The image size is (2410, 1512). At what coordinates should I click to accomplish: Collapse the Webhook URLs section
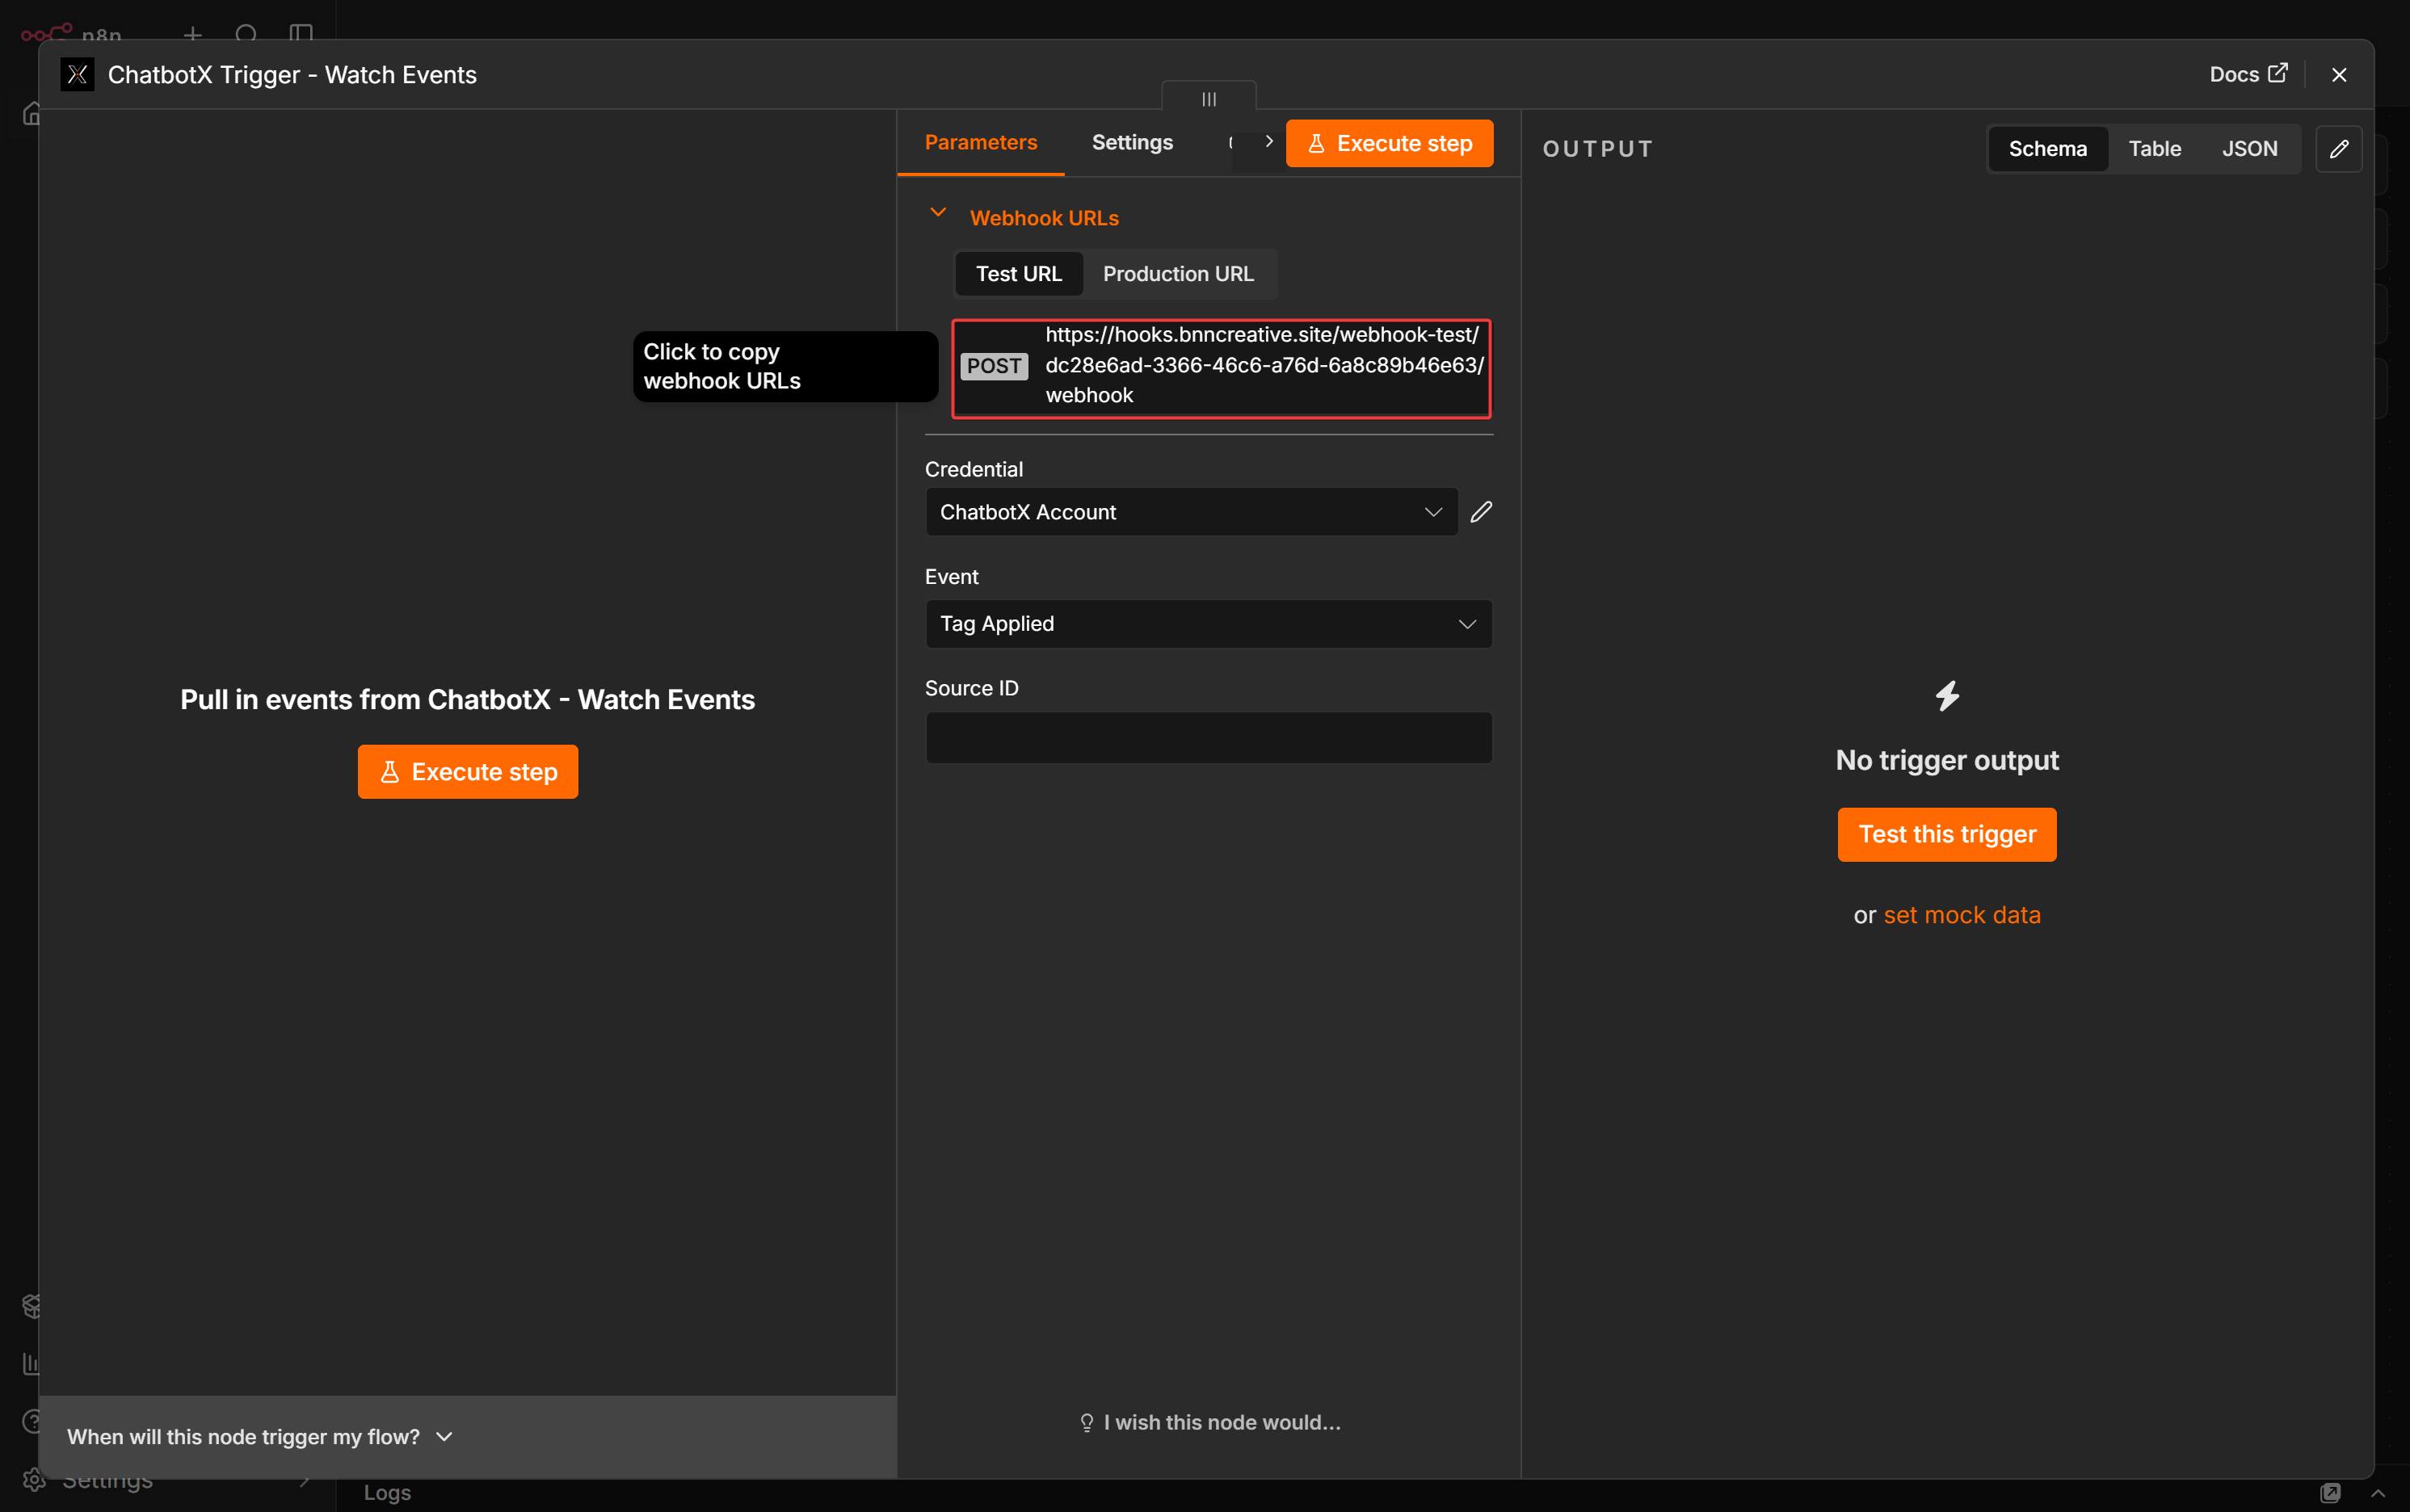[x=938, y=213]
